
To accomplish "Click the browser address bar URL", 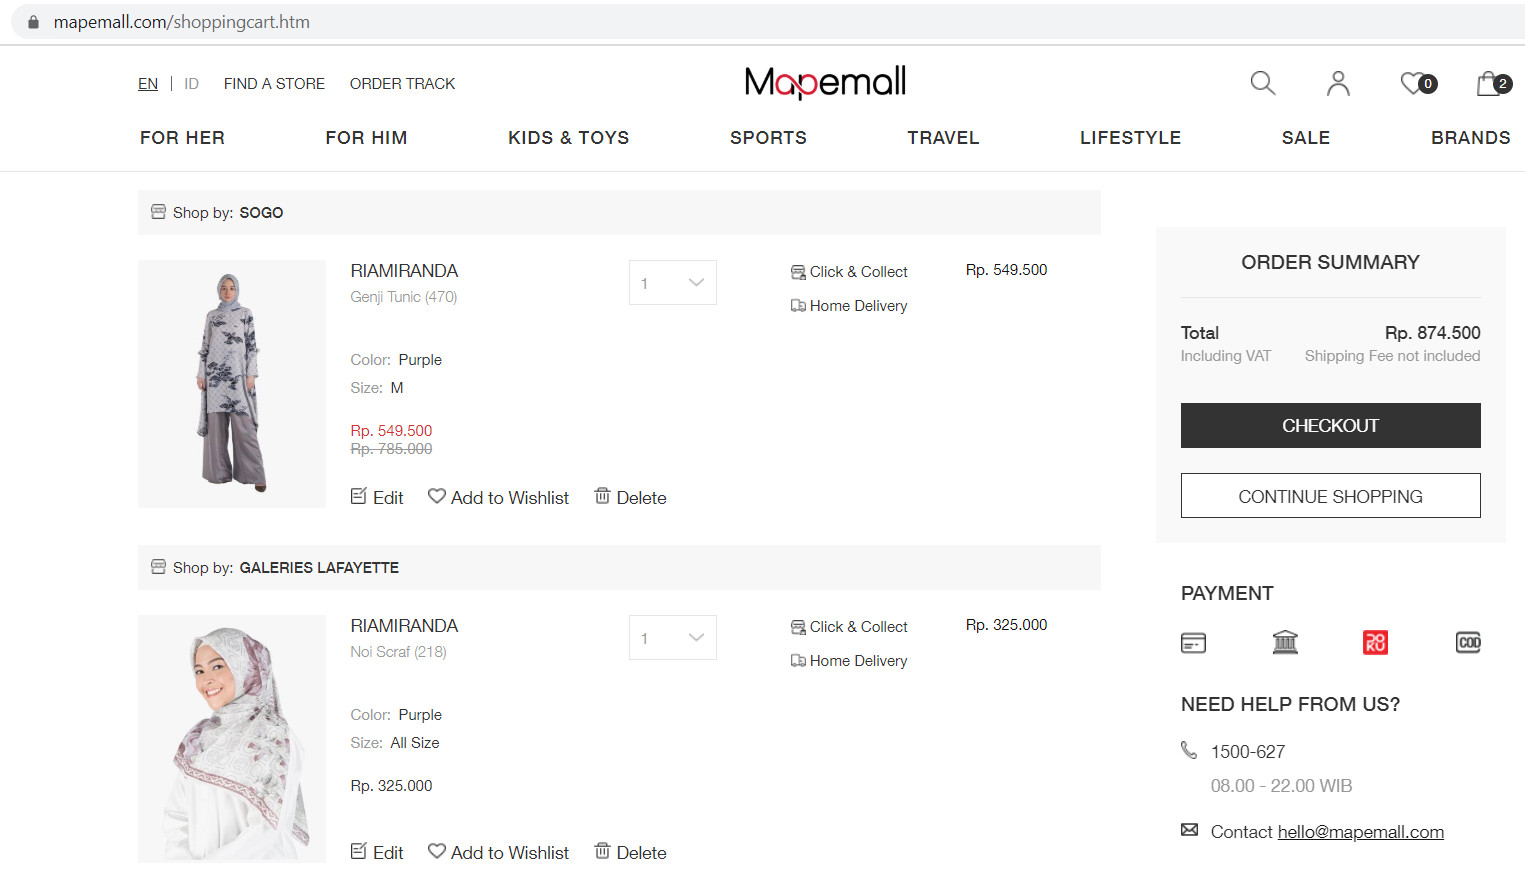I will [x=182, y=22].
